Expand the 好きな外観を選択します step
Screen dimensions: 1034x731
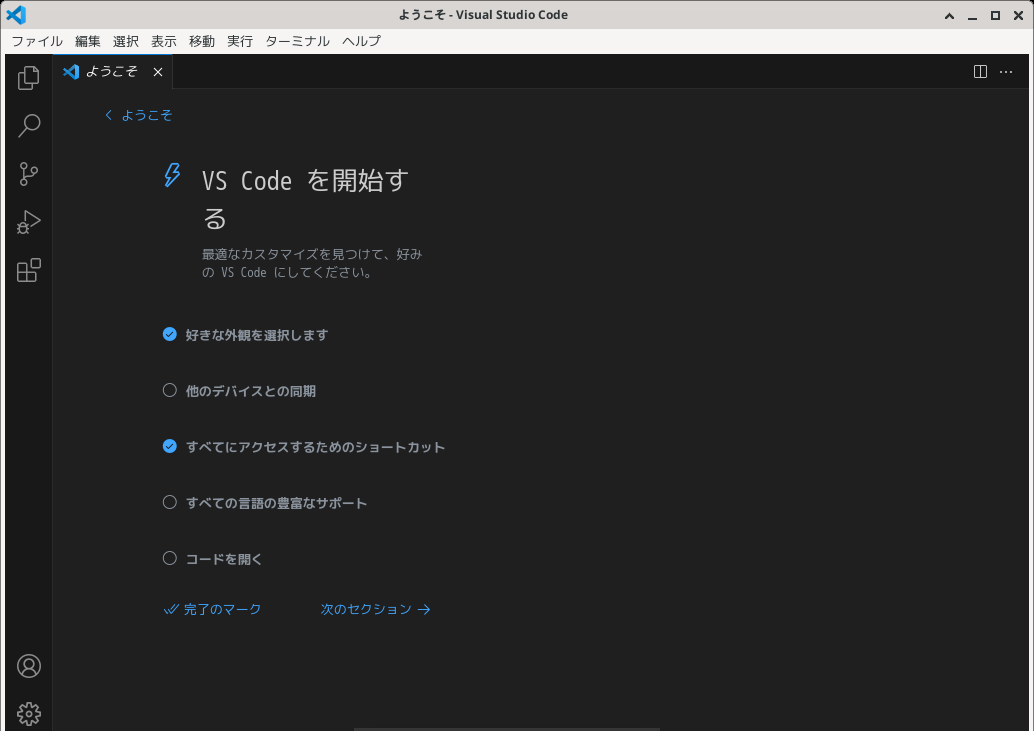pos(257,335)
